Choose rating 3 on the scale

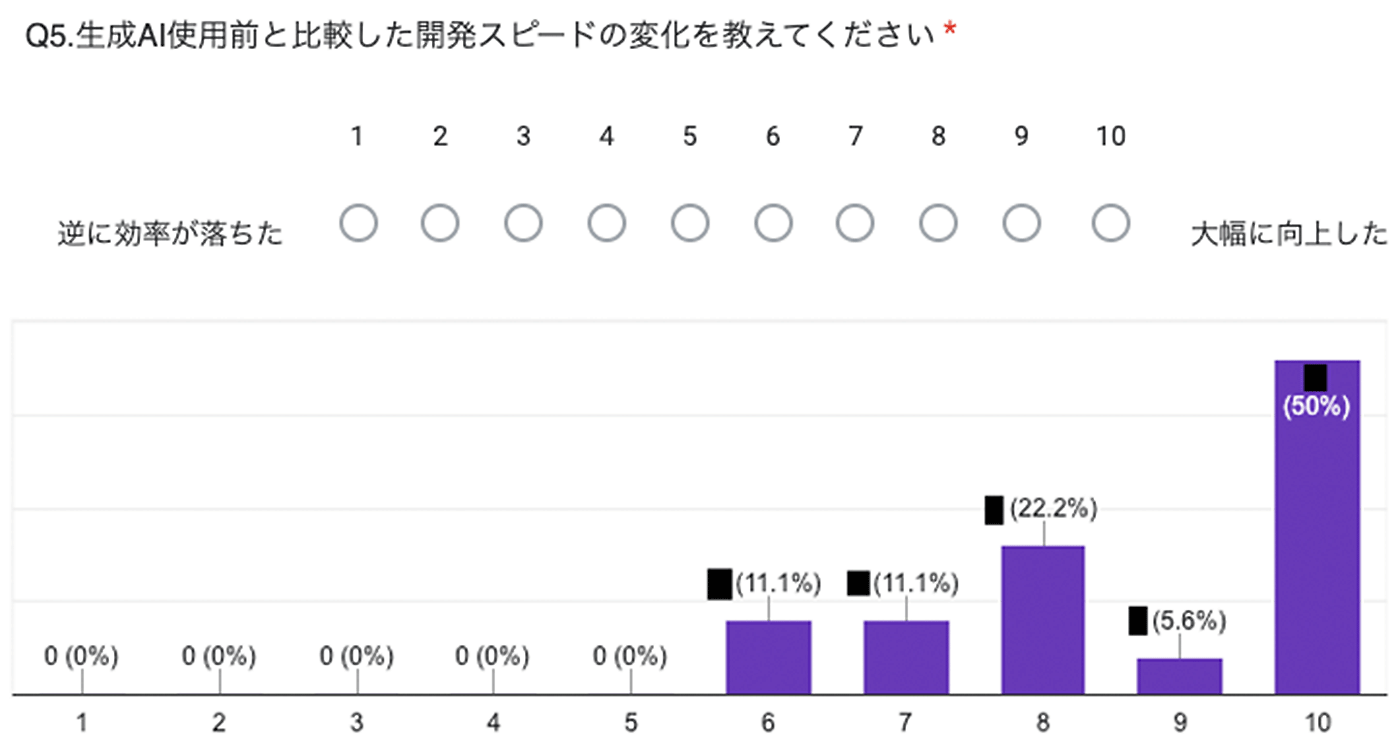[x=523, y=223]
